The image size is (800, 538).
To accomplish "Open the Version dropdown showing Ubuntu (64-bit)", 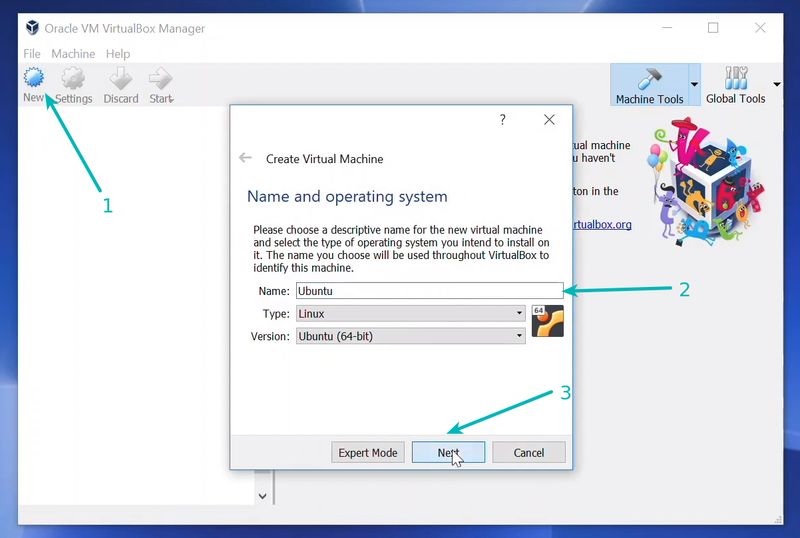I will (x=411, y=336).
